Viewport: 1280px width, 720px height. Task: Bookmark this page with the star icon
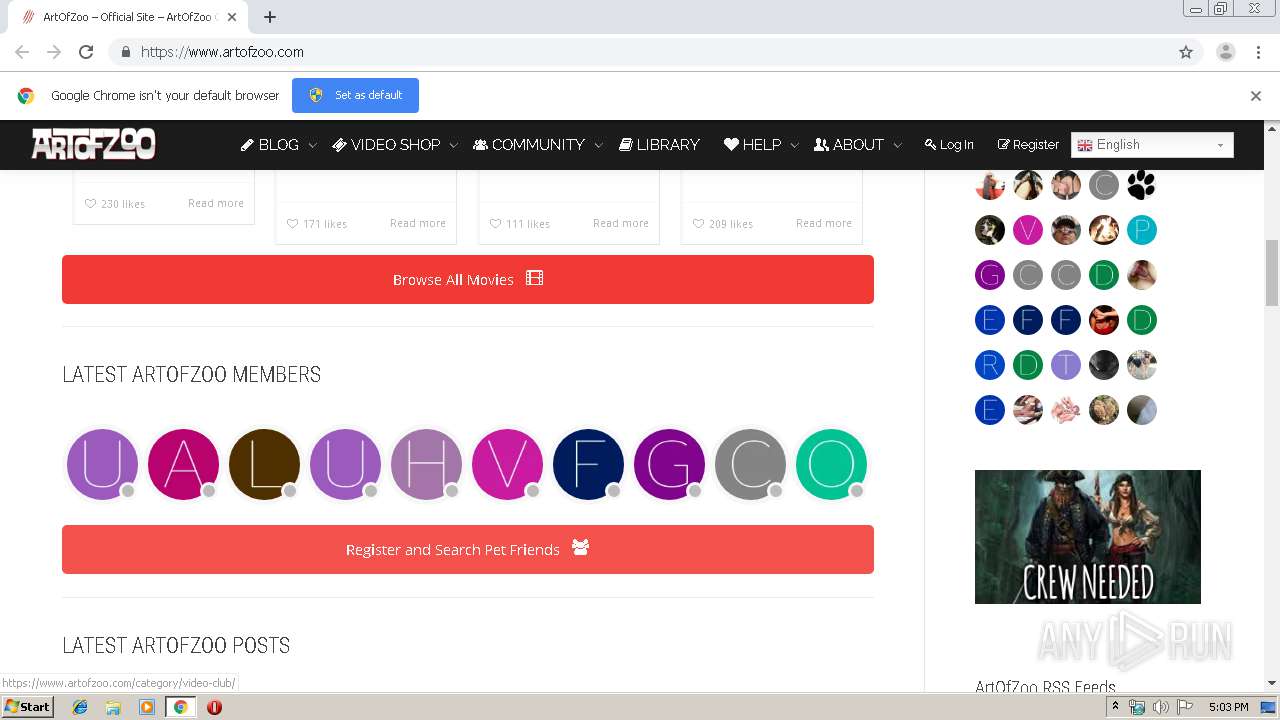pos(1186,52)
